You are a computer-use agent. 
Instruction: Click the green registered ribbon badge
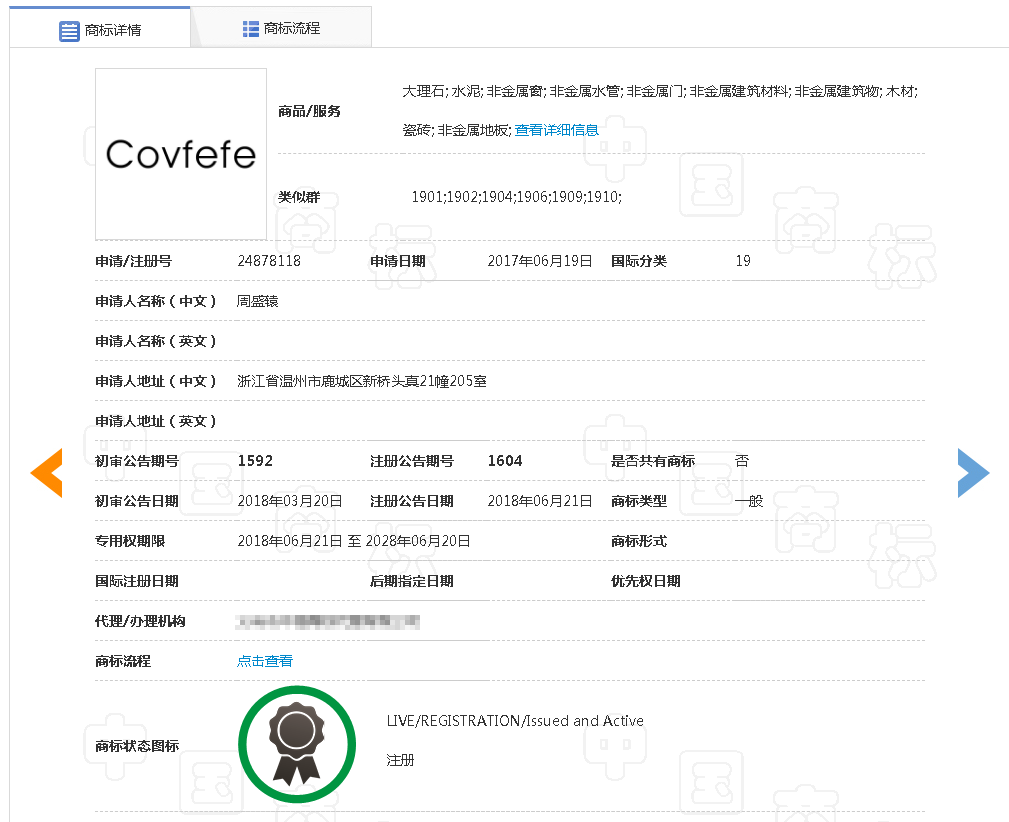tap(297, 744)
